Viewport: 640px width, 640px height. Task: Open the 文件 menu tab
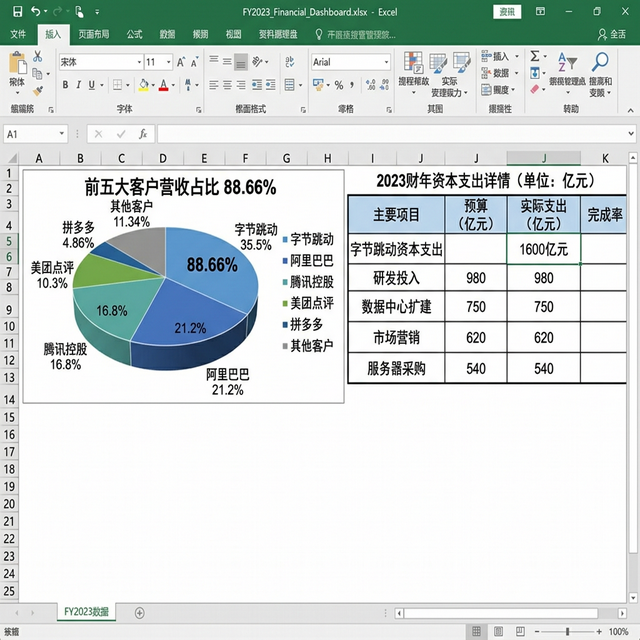click(x=18, y=34)
